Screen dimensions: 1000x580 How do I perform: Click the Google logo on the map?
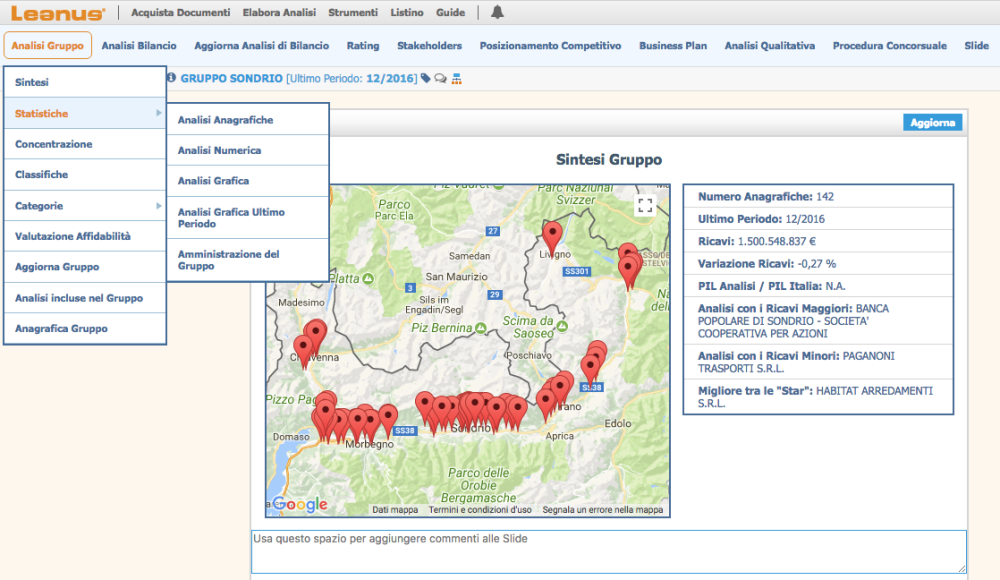point(300,504)
